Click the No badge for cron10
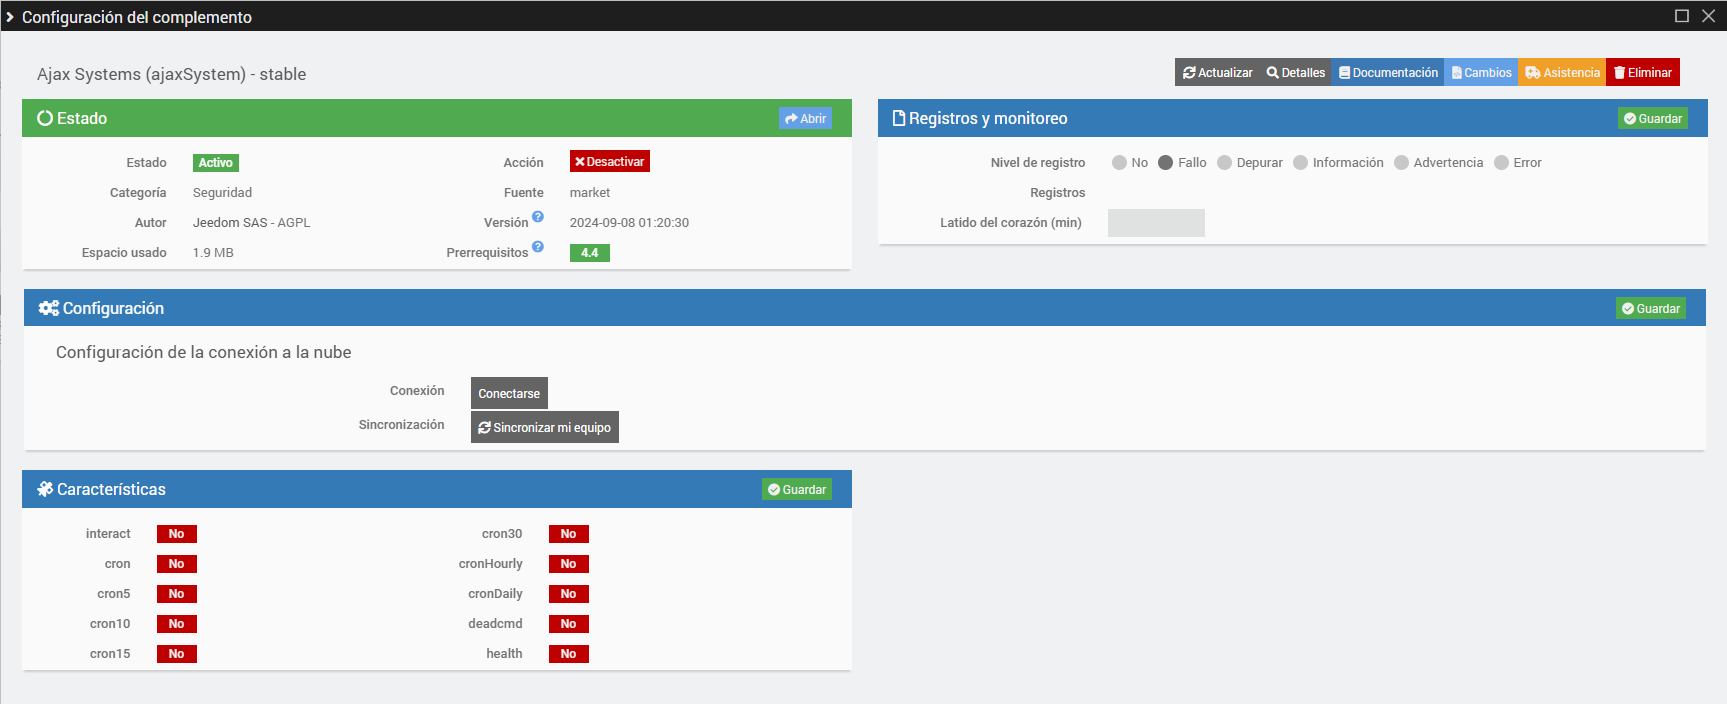Image resolution: width=1727 pixels, height=704 pixels. pos(177,624)
